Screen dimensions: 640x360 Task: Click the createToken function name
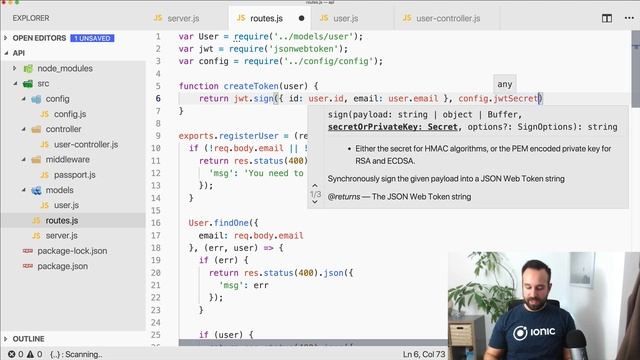(251, 86)
